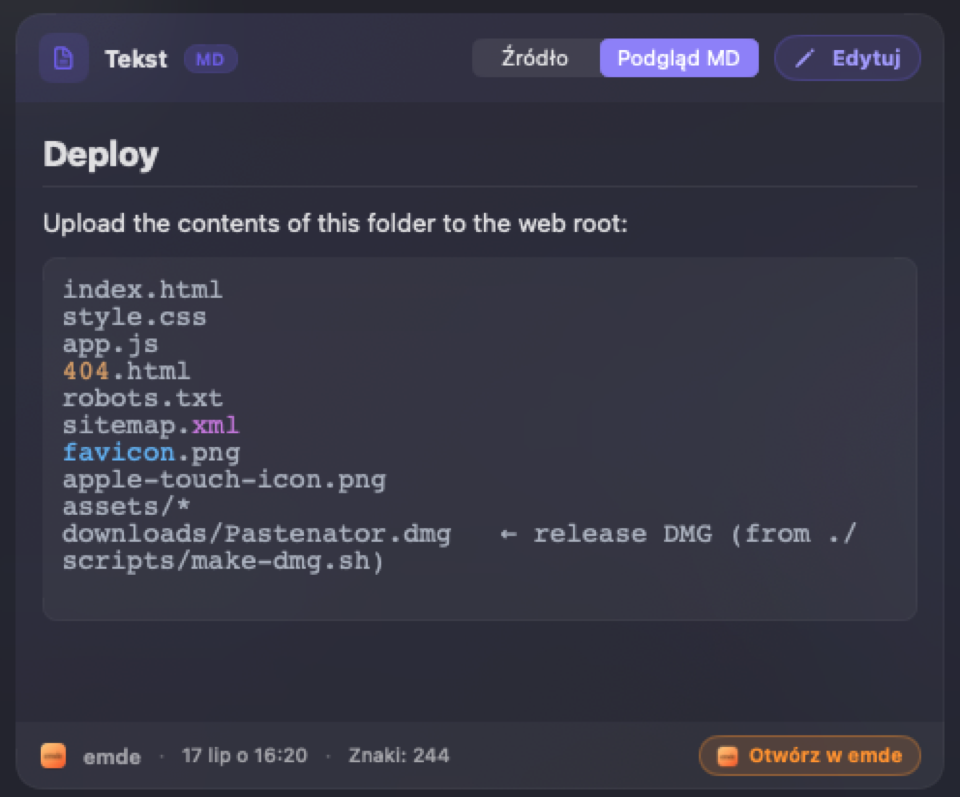Click the Edytuj button
Viewport: 960px width, 797px height.
pyautogui.click(x=847, y=58)
